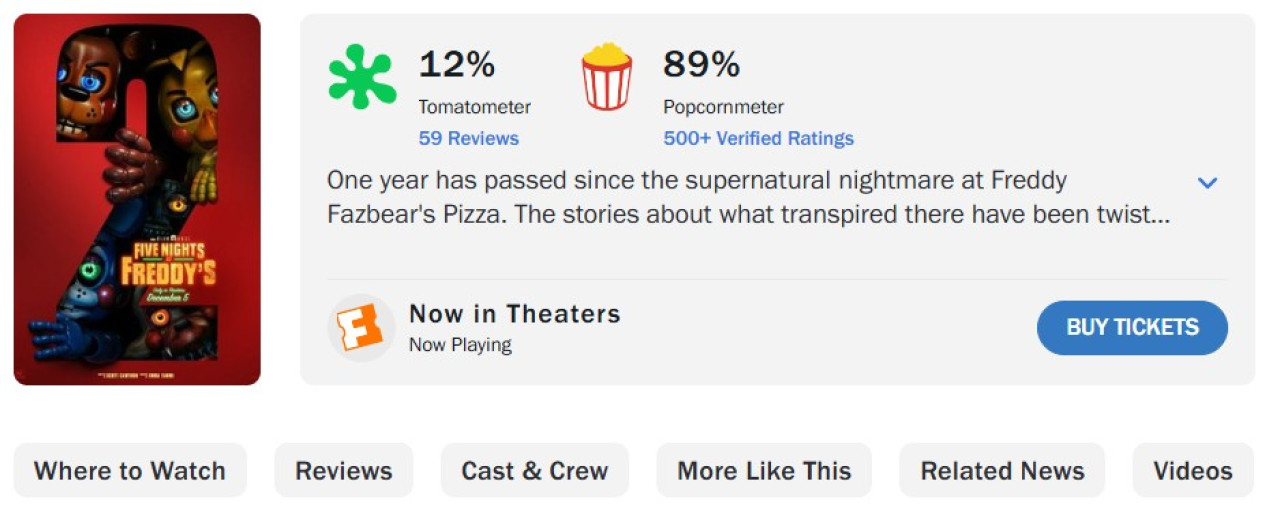This screenshot has height=522, width=1280.
Task: Expand the synopsis with the chevron arrow
Action: 1208,183
